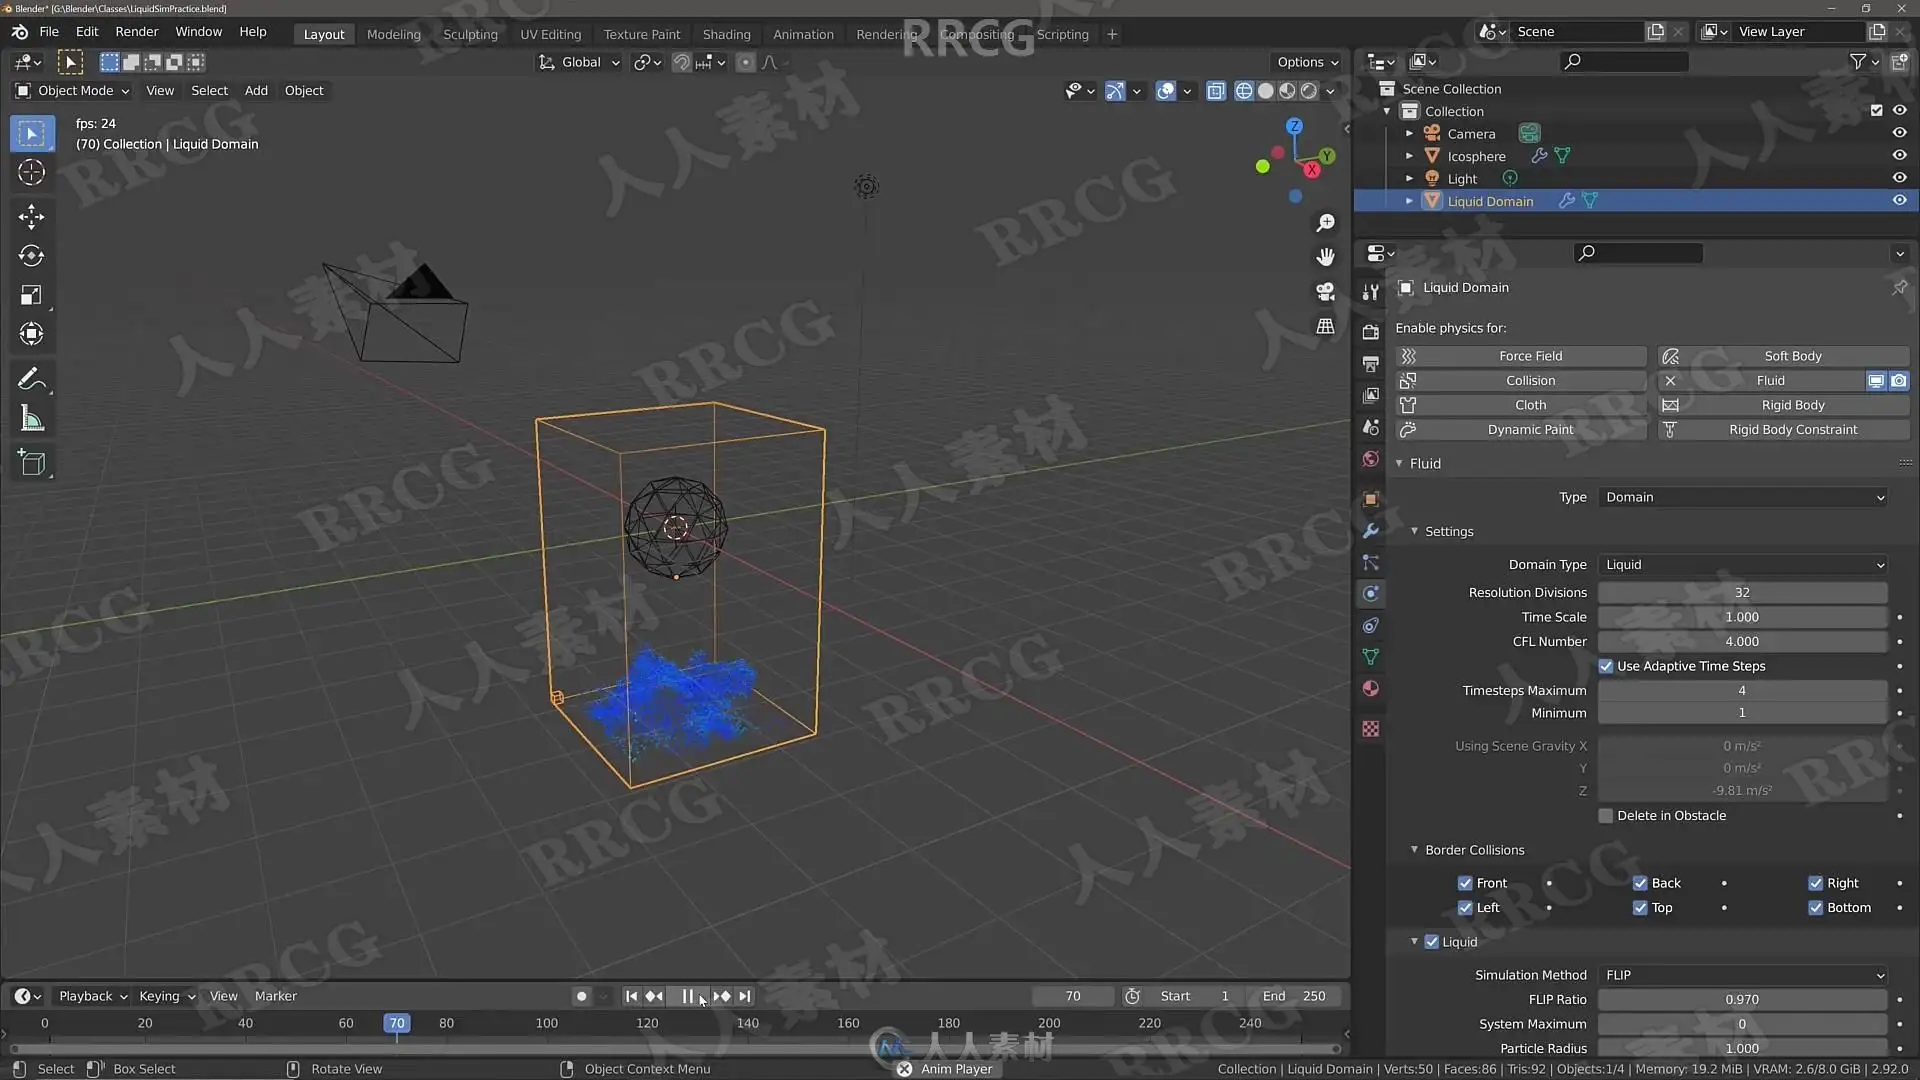1920x1080 pixels.
Task: Switch to the Sculpting workspace tab
Action: 470,34
